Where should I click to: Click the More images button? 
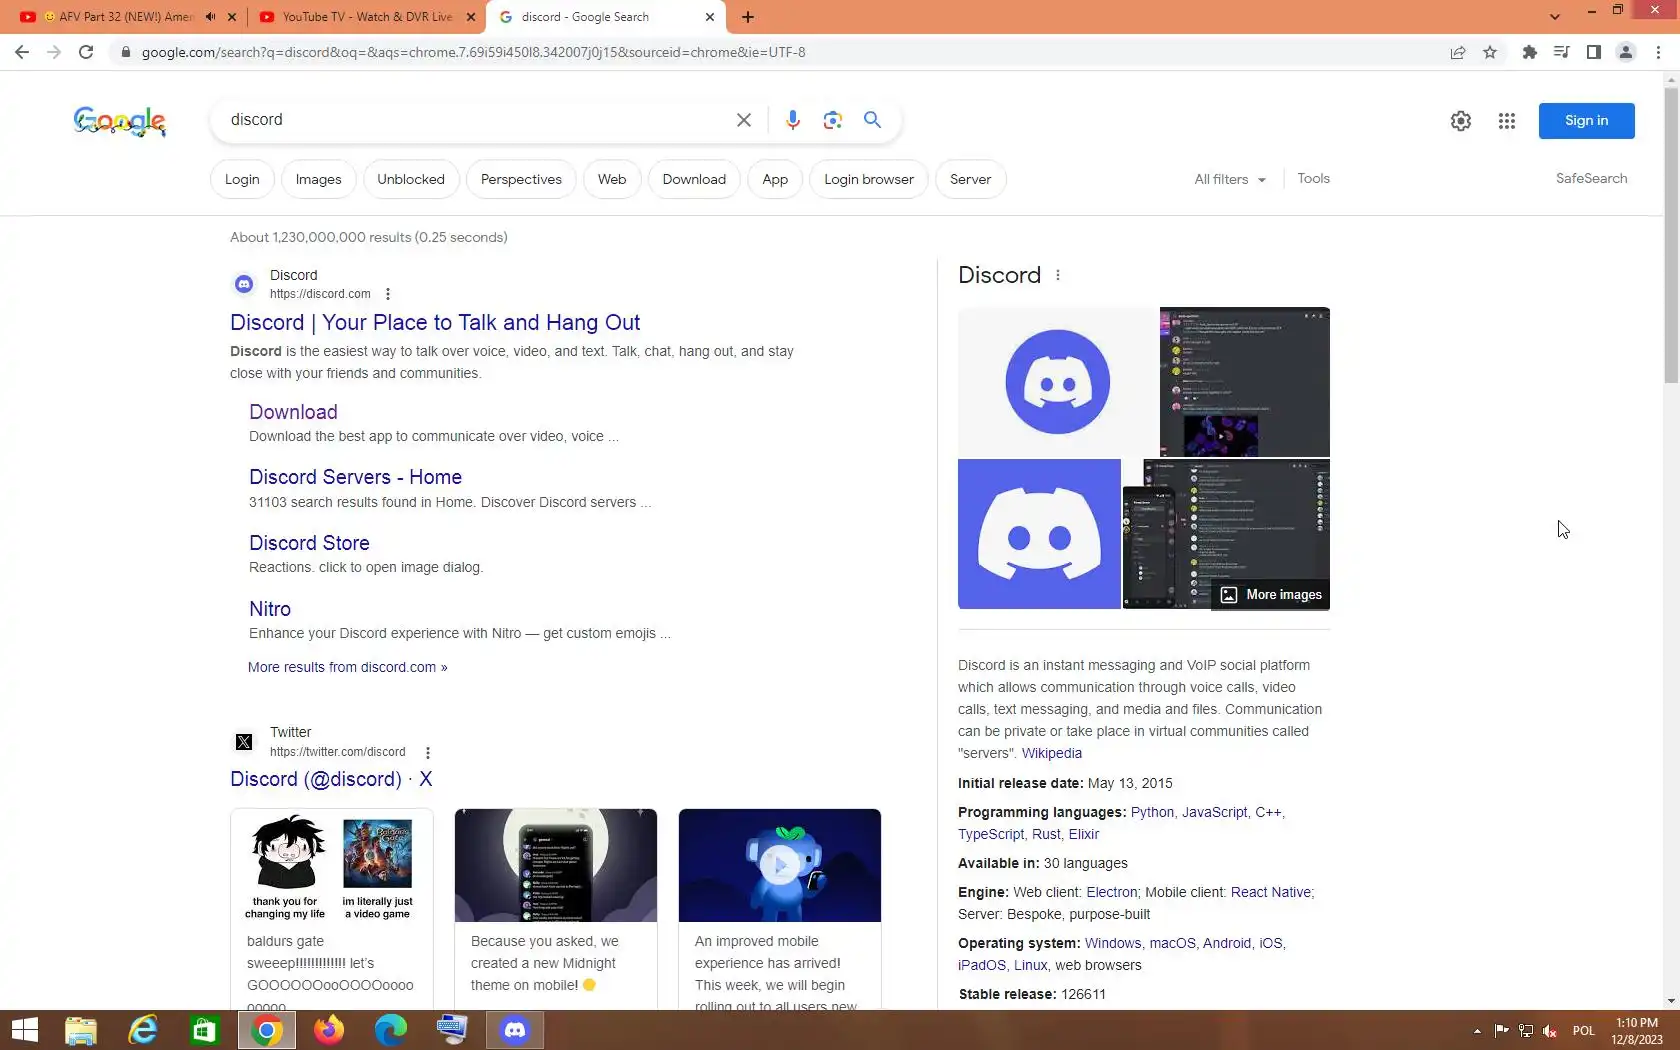[x=1271, y=595]
